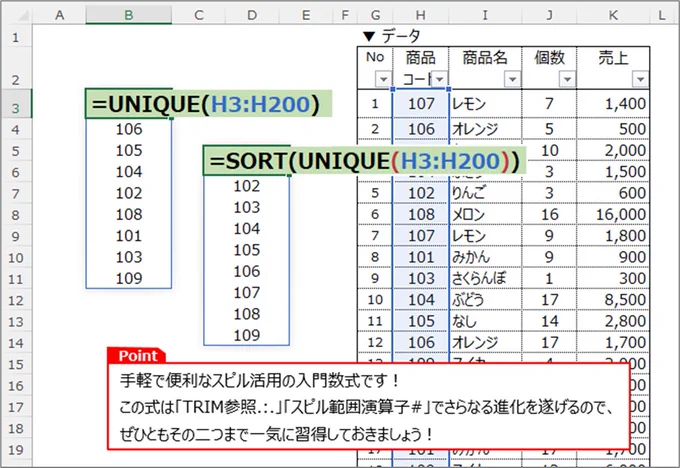Image resolution: width=680 pixels, height=468 pixels.
Task: Open the 商品名 column filter dropdown
Action: click(x=512, y=79)
